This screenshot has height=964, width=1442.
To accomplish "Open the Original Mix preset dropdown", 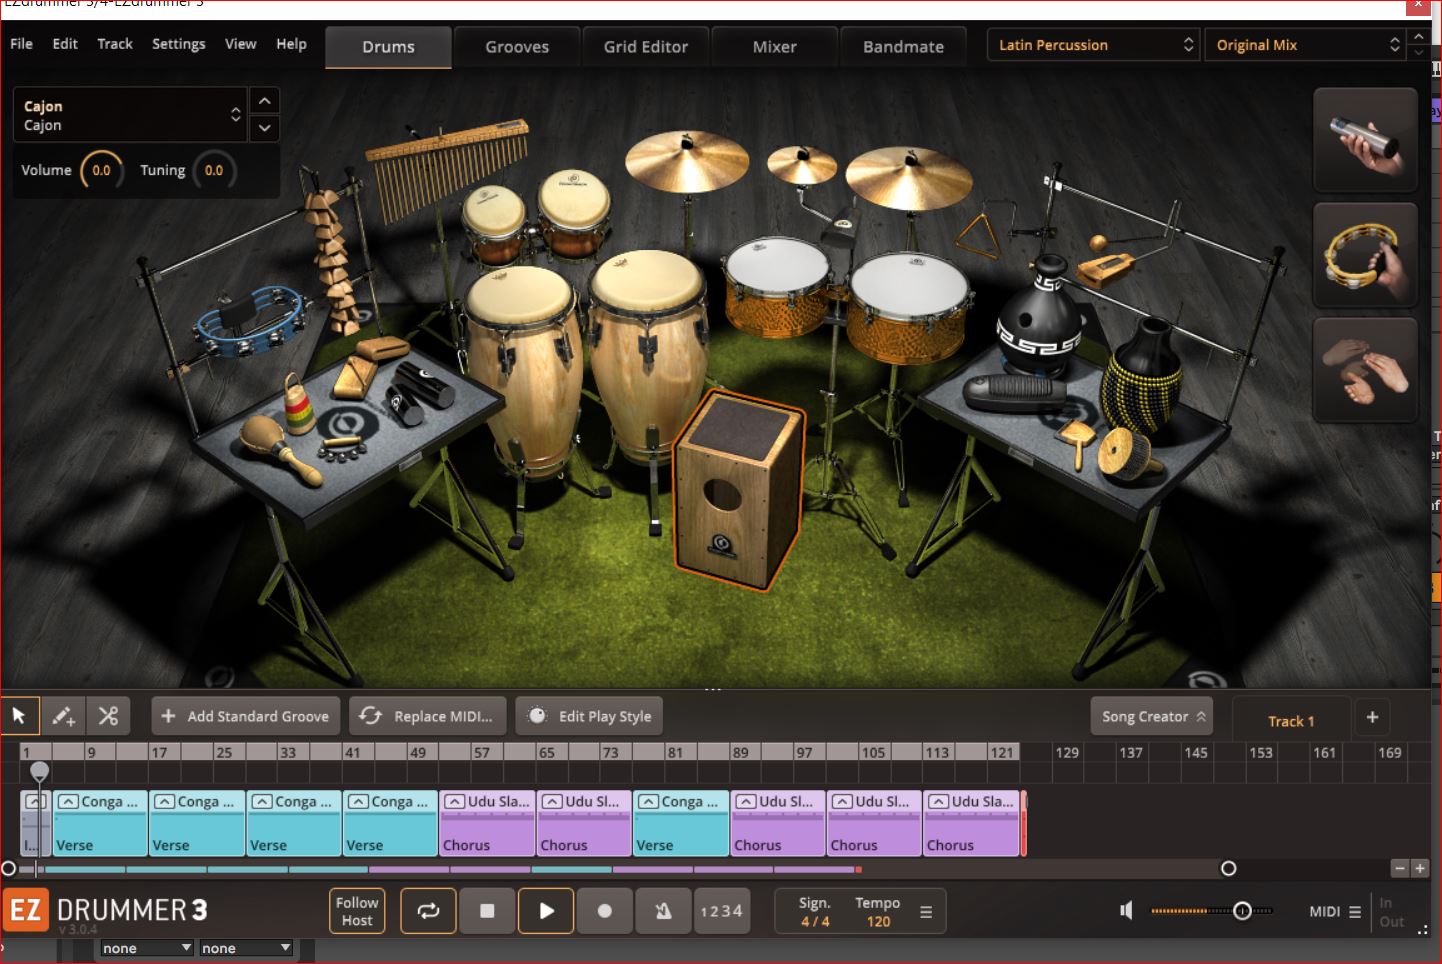I will [1305, 45].
